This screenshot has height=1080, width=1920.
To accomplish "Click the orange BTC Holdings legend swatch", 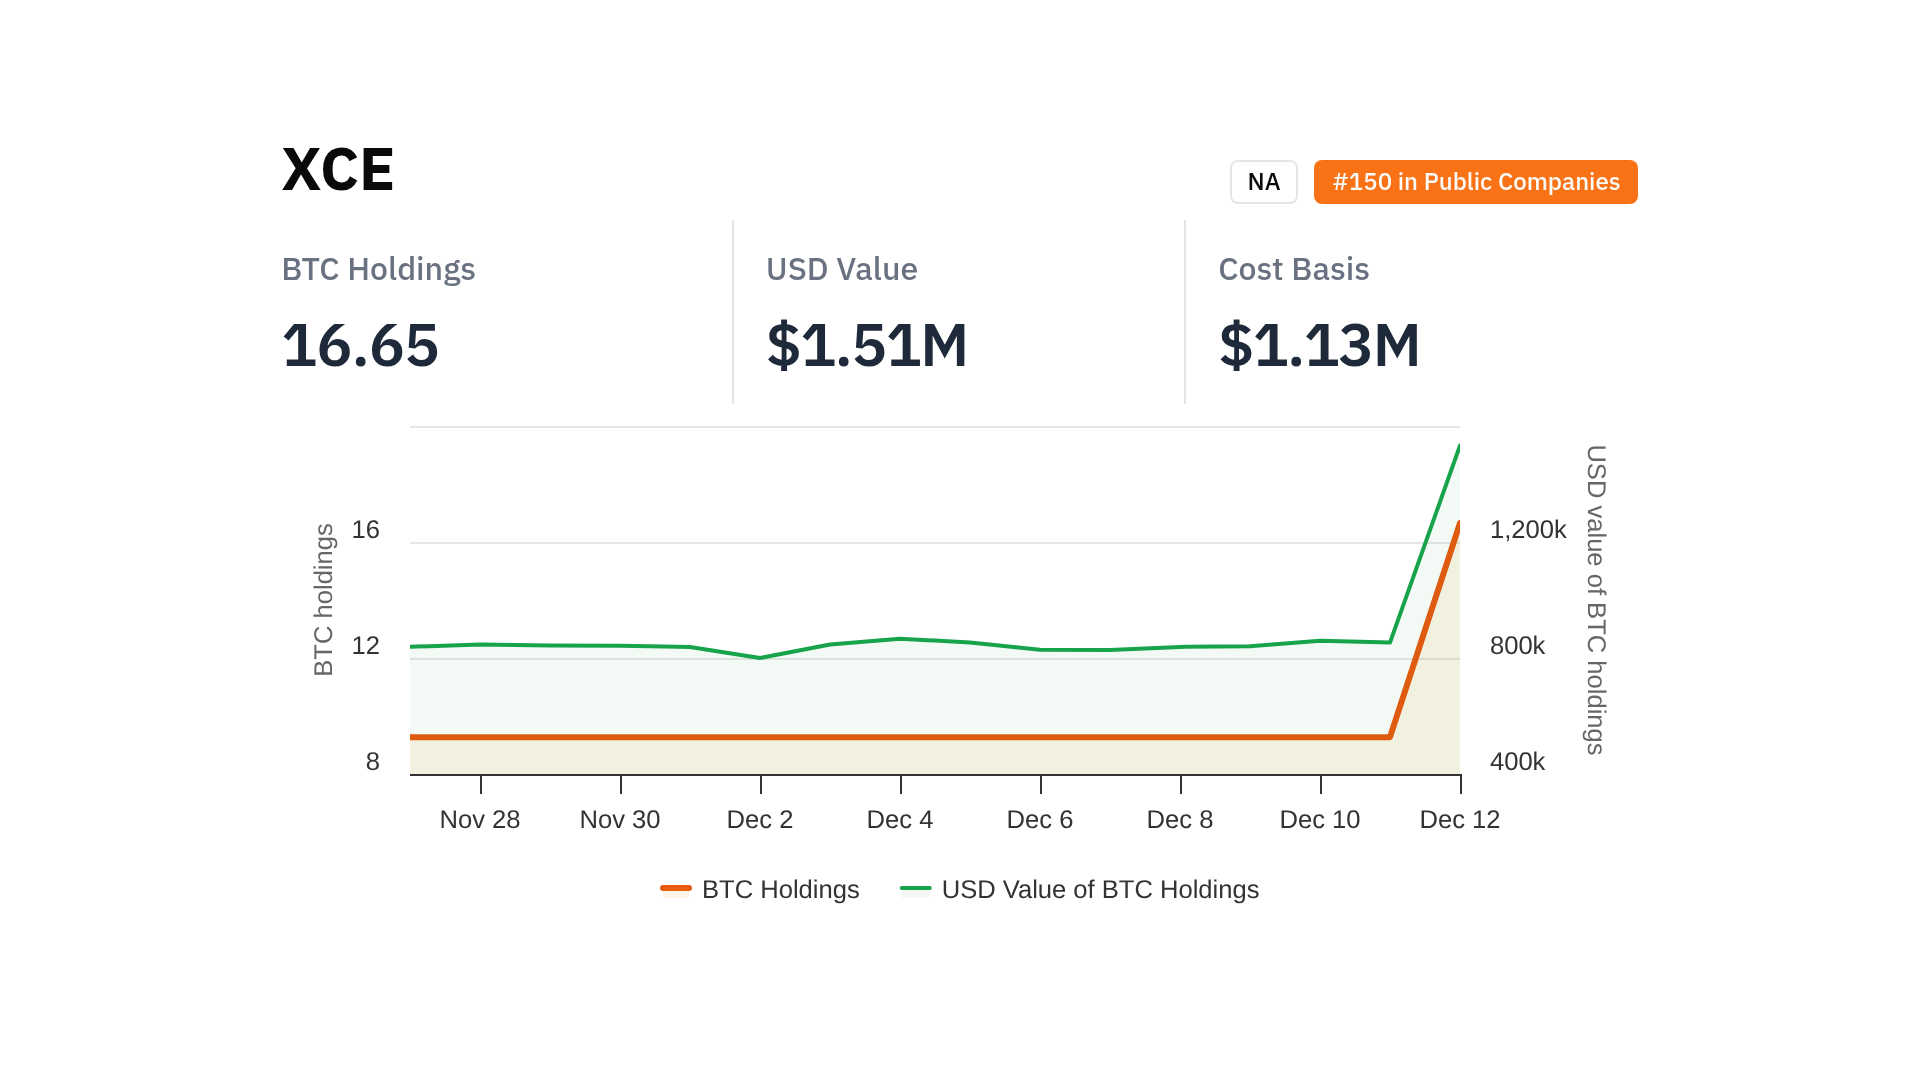I will (x=676, y=888).
